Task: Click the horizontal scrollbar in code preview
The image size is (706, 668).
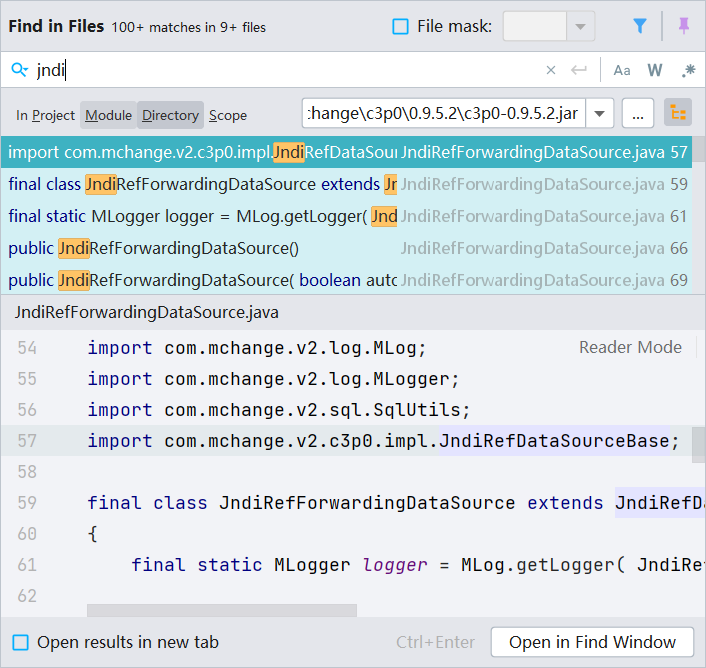Action: point(221,609)
